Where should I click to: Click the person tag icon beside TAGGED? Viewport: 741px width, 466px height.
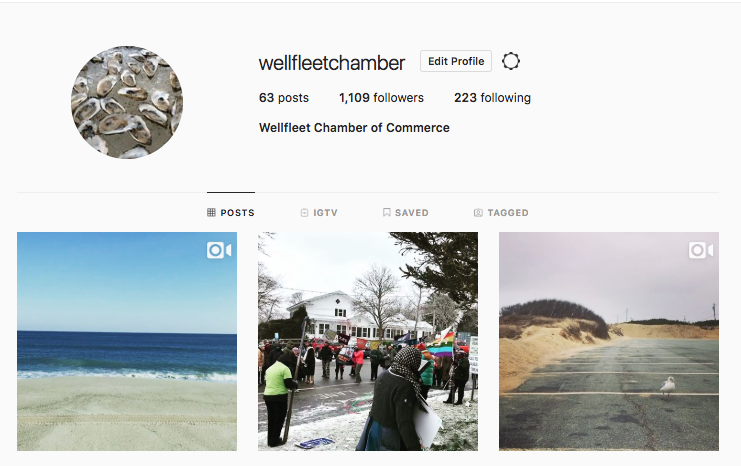click(x=478, y=213)
